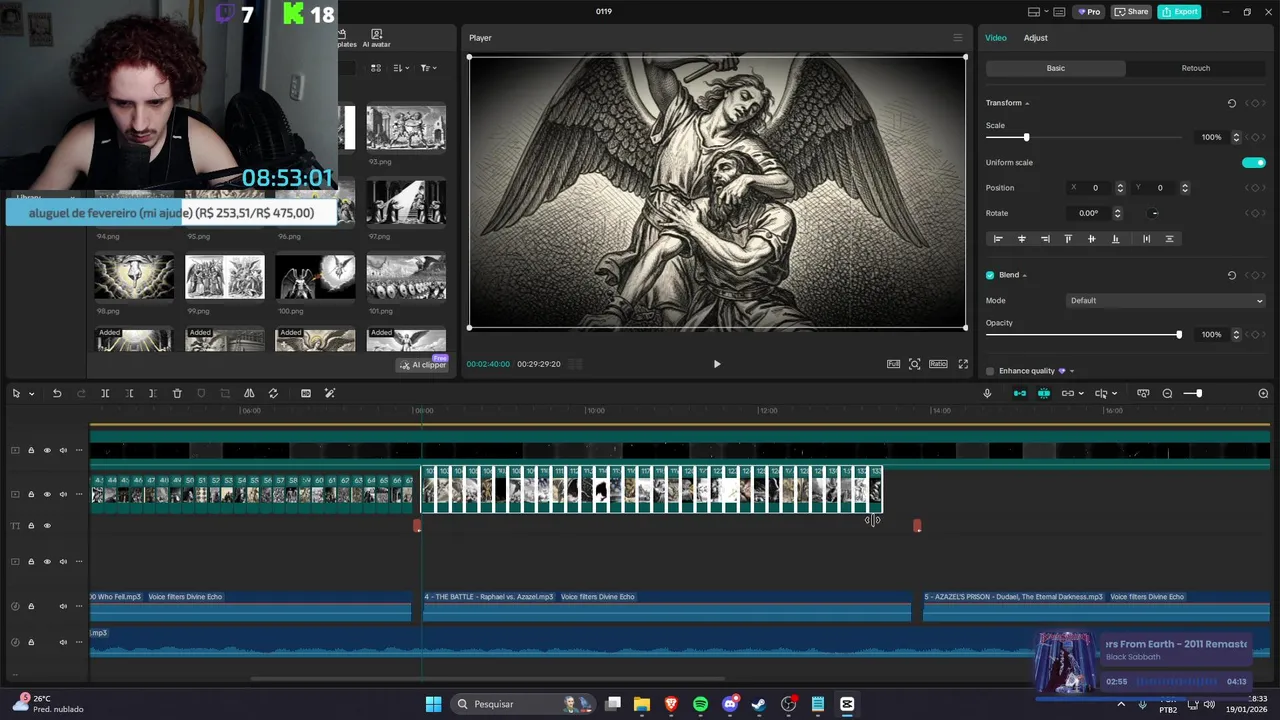Open the media filter dropdown
Image resolution: width=1280 pixels, height=720 pixels.
point(428,68)
